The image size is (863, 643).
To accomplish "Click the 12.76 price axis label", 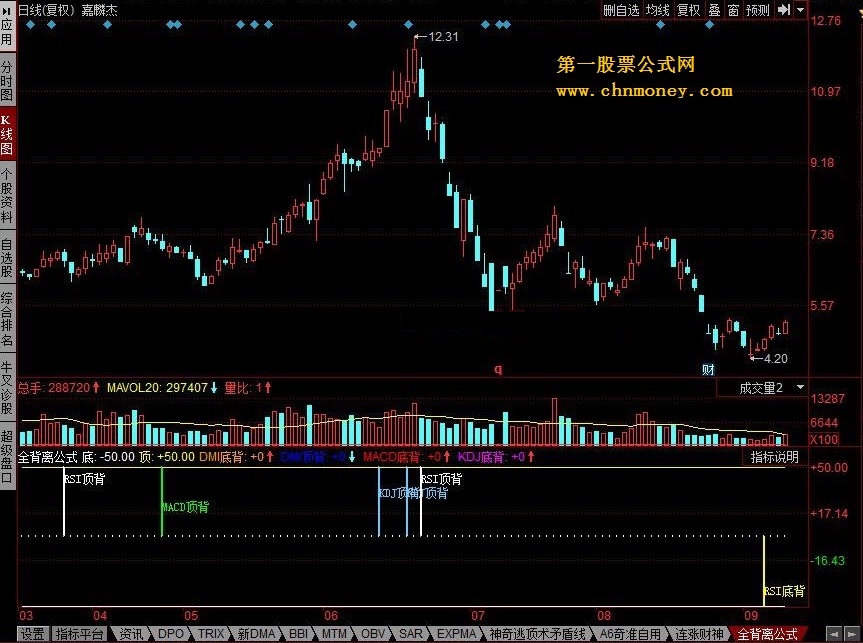I will pos(826,20).
